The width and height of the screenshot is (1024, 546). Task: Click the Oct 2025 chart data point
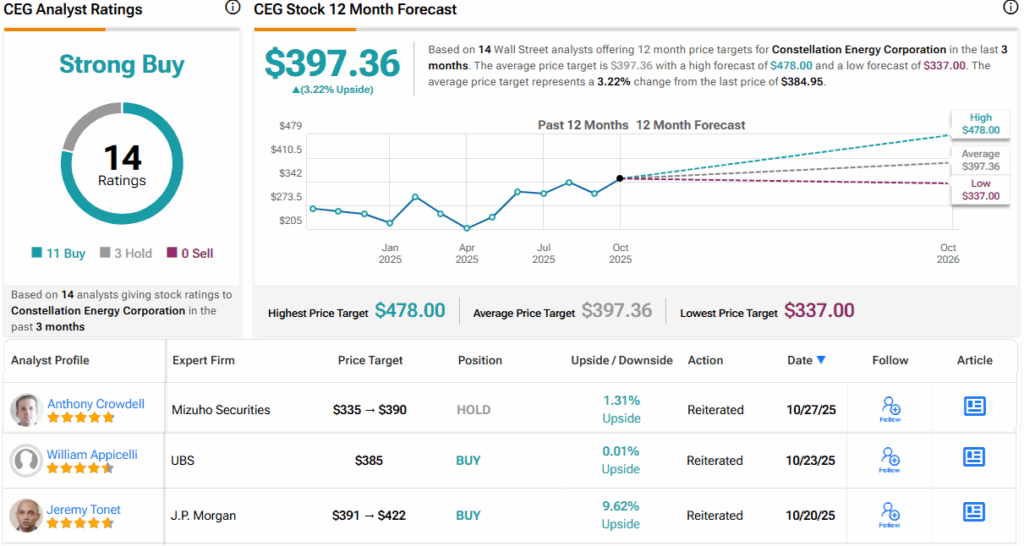point(620,178)
